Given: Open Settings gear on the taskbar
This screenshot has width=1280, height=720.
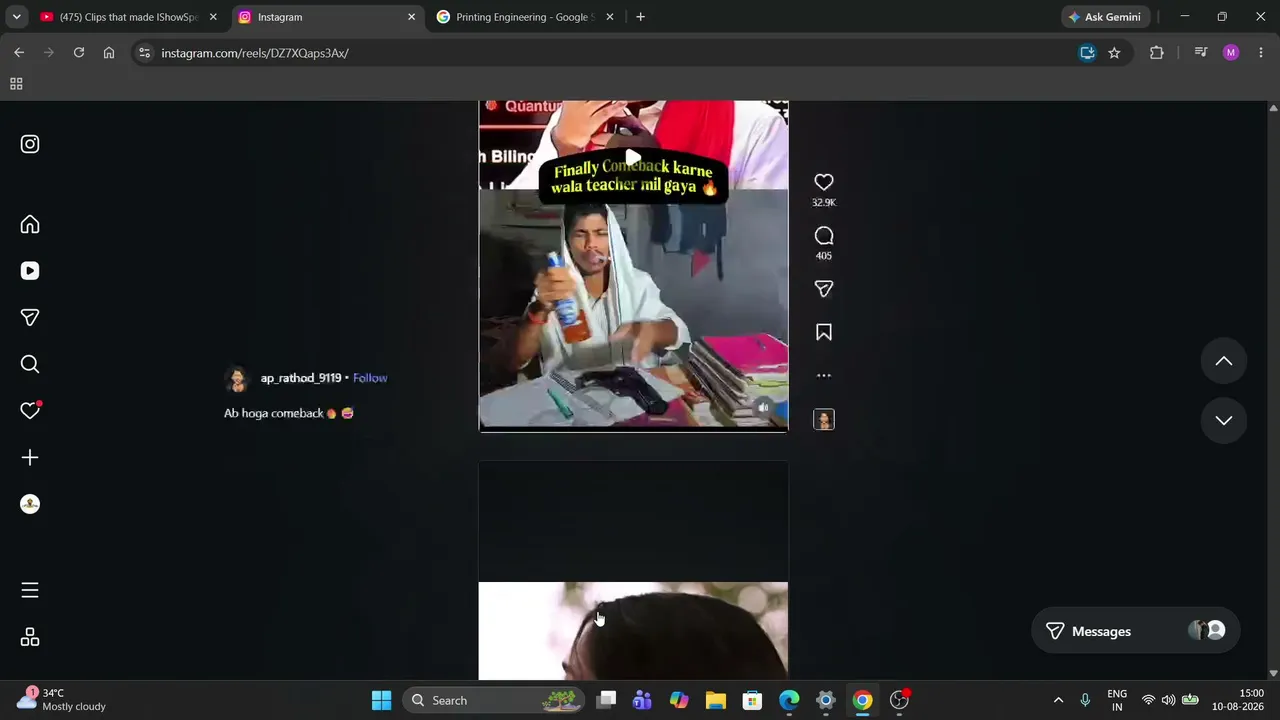Looking at the screenshot, I should [826, 700].
